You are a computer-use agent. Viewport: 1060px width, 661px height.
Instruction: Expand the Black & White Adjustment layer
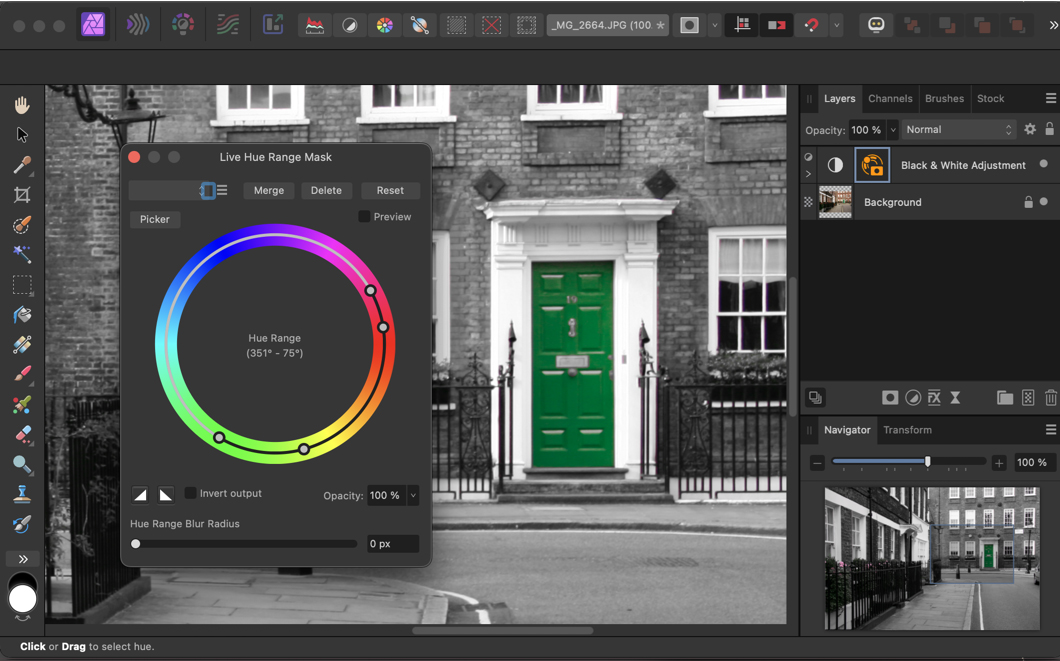pos(808,174)
